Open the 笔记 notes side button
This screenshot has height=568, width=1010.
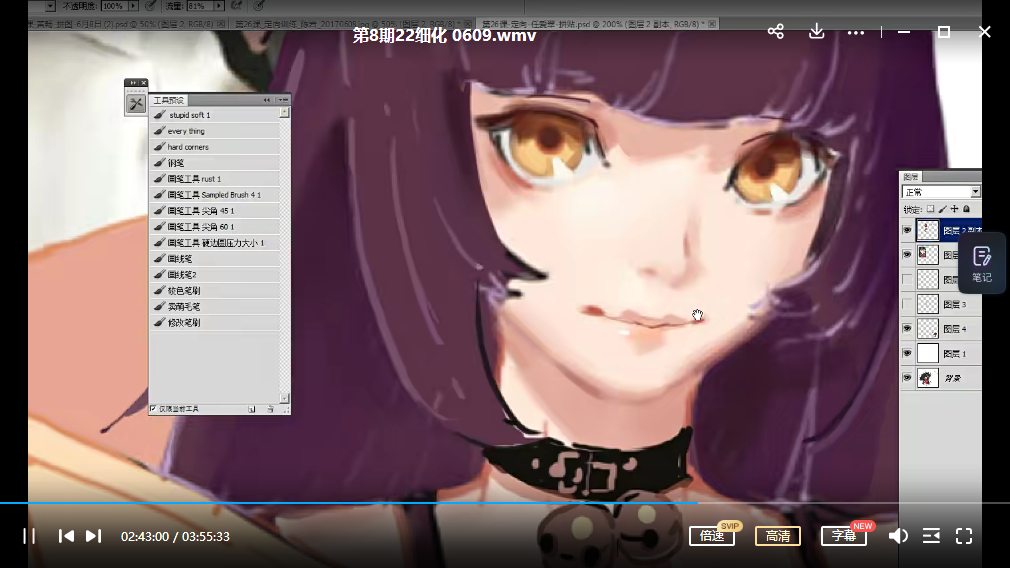(x=982, y=263)
